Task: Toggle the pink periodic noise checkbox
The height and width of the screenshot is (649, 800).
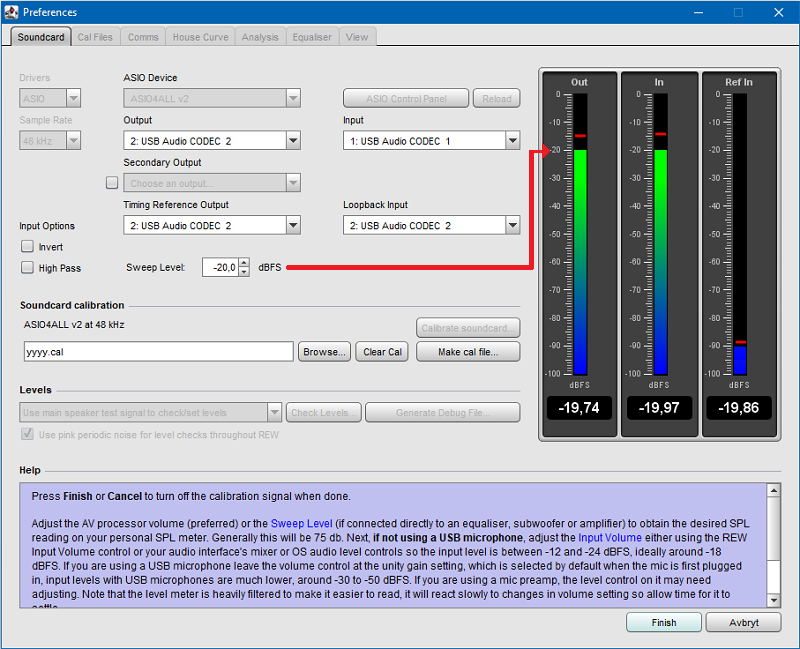Action: (27, 434)
